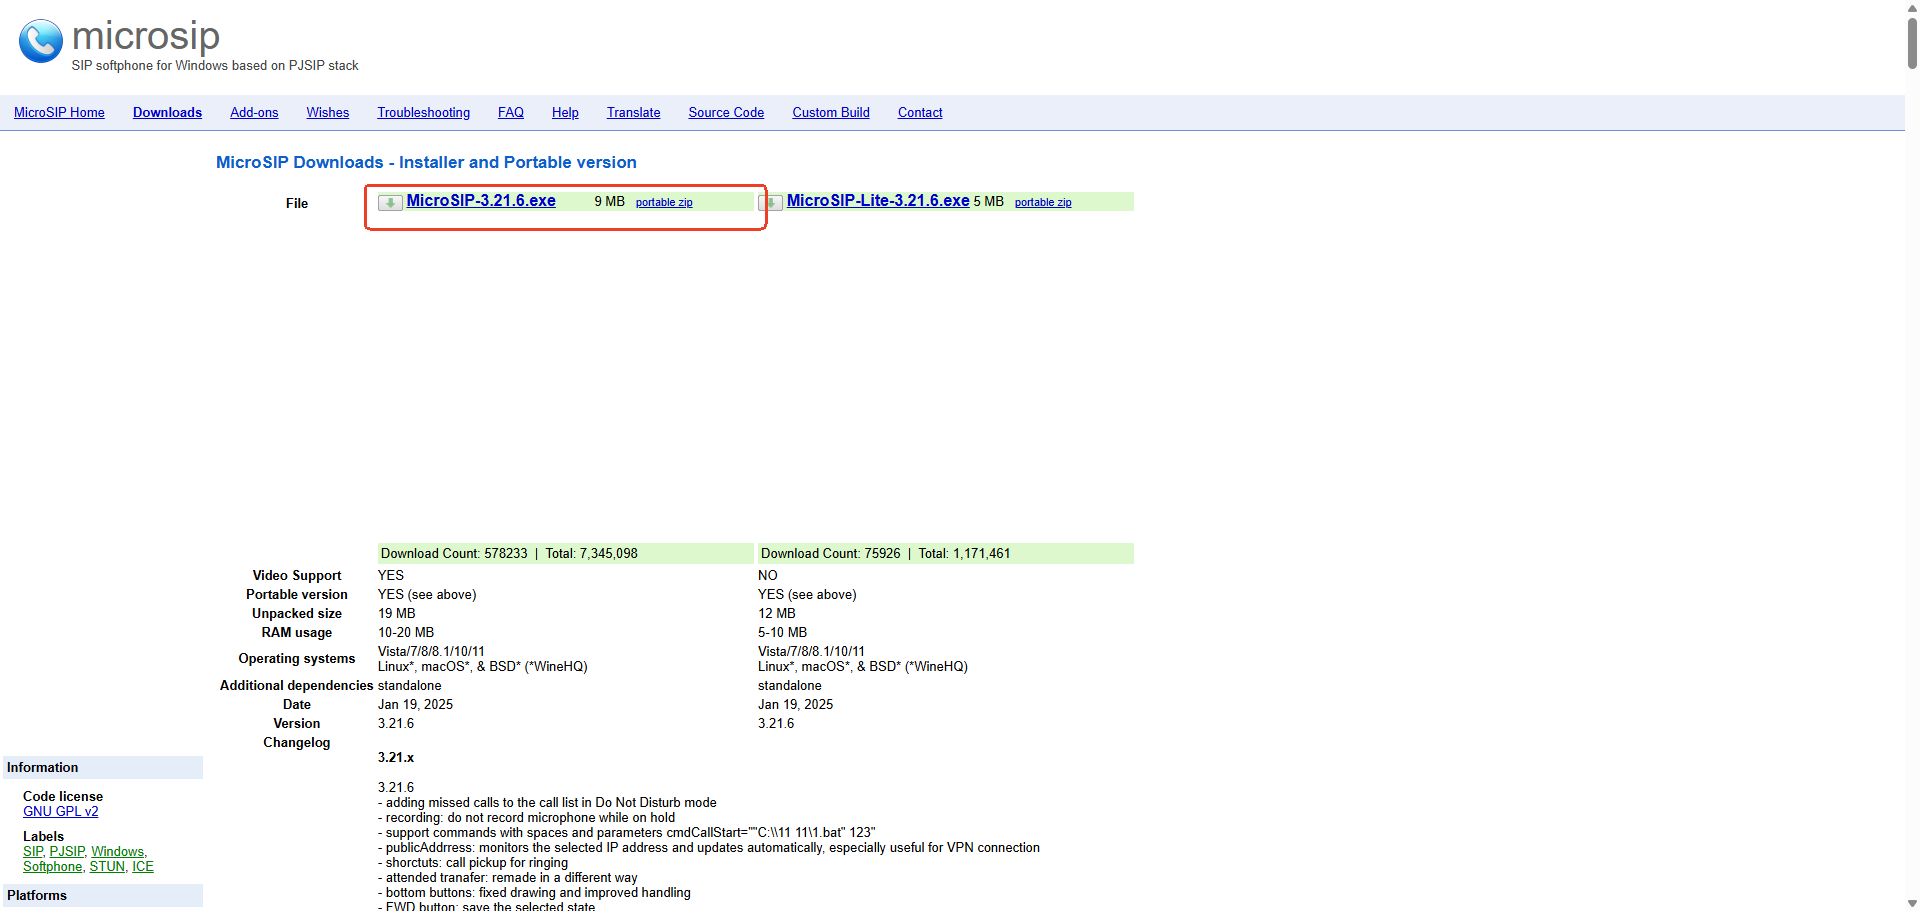The image size is (1920, 911).
Task: Download MicroSIP-Lite-3.21.6.exe installer
Action: [878, 201]
